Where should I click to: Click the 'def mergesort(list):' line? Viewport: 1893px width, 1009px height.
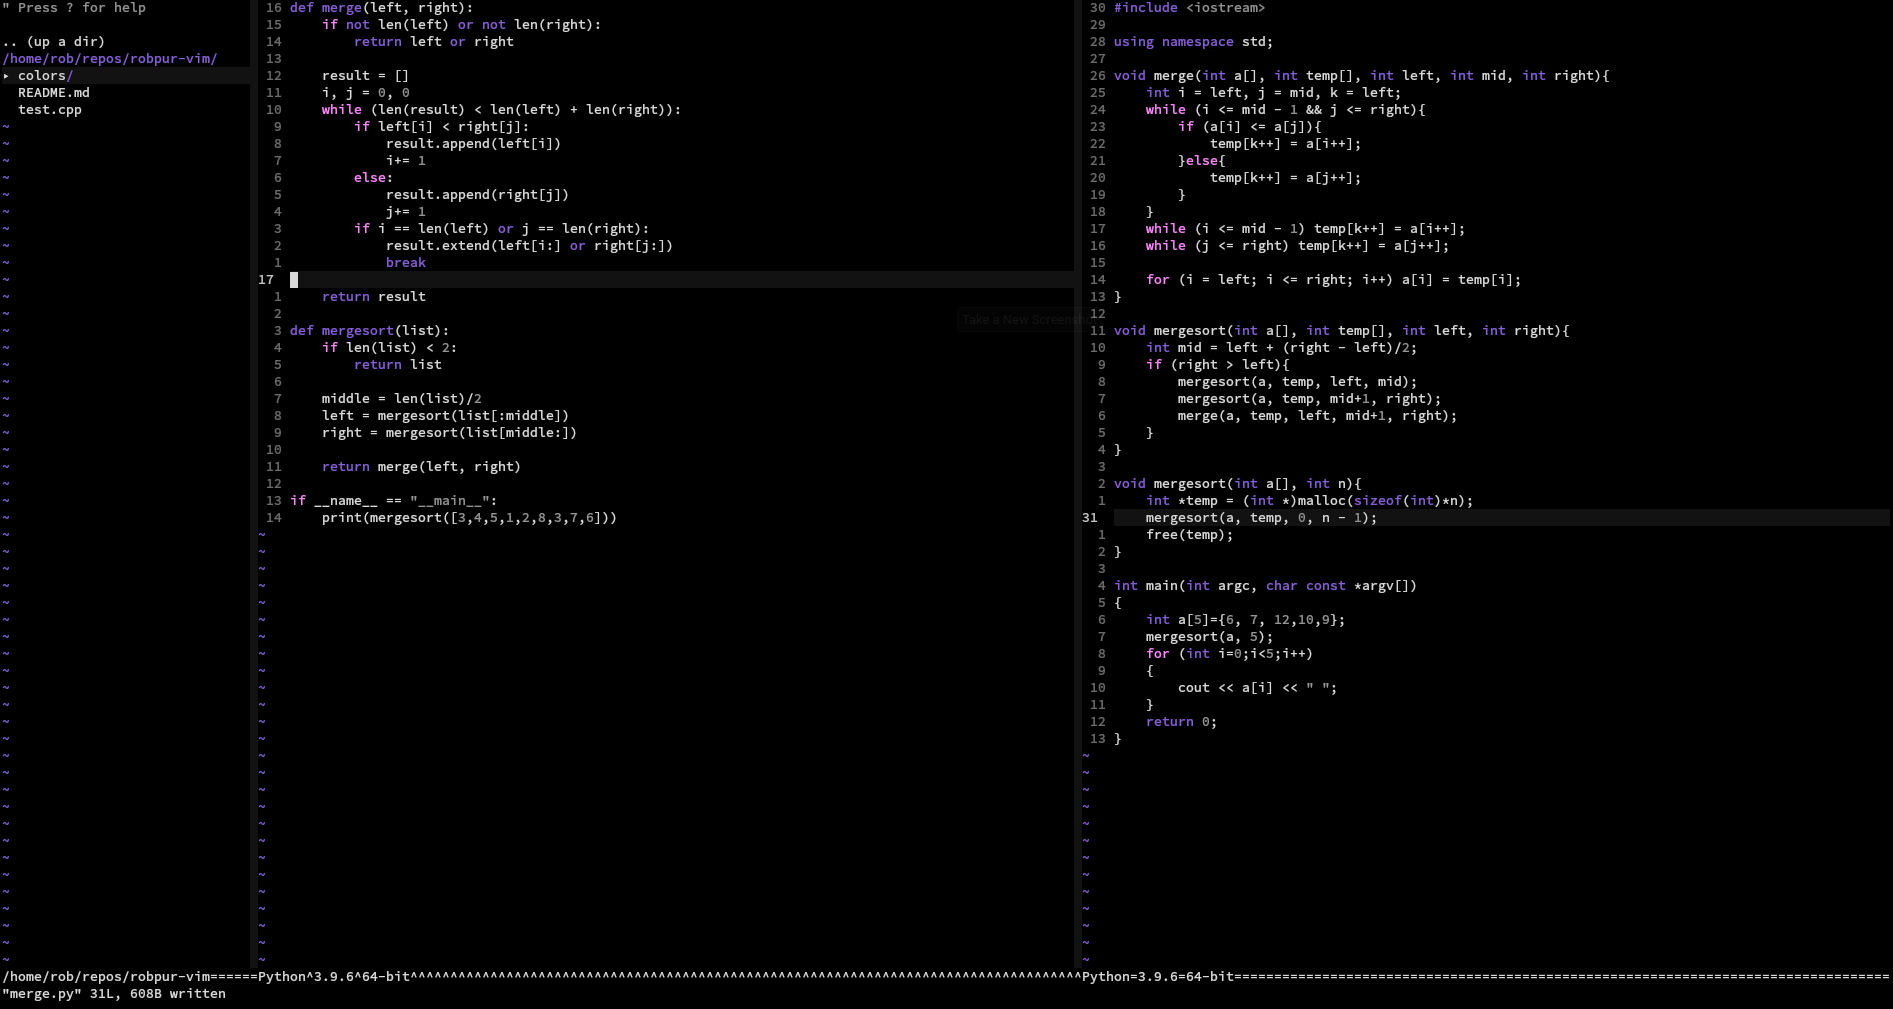click(x=370, y=331)
